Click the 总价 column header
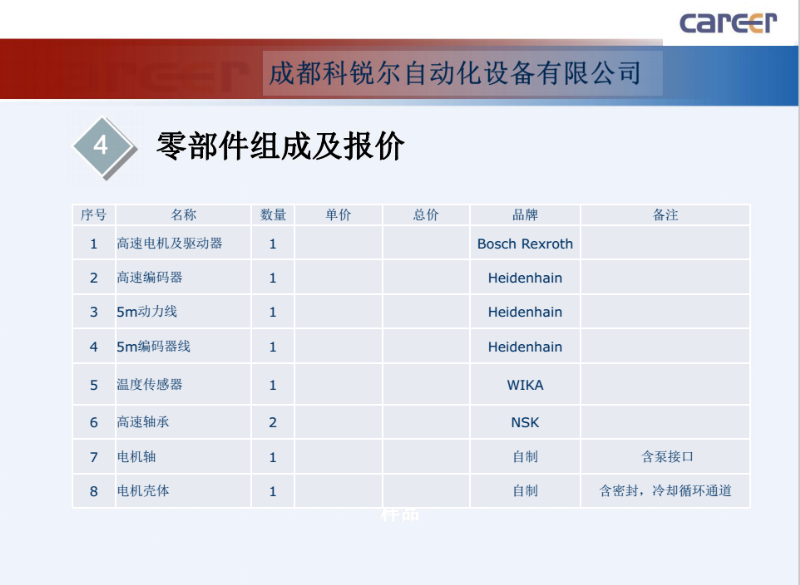This screenshot has width=800, height=585. pyautogui.click(x=426, y=215)
